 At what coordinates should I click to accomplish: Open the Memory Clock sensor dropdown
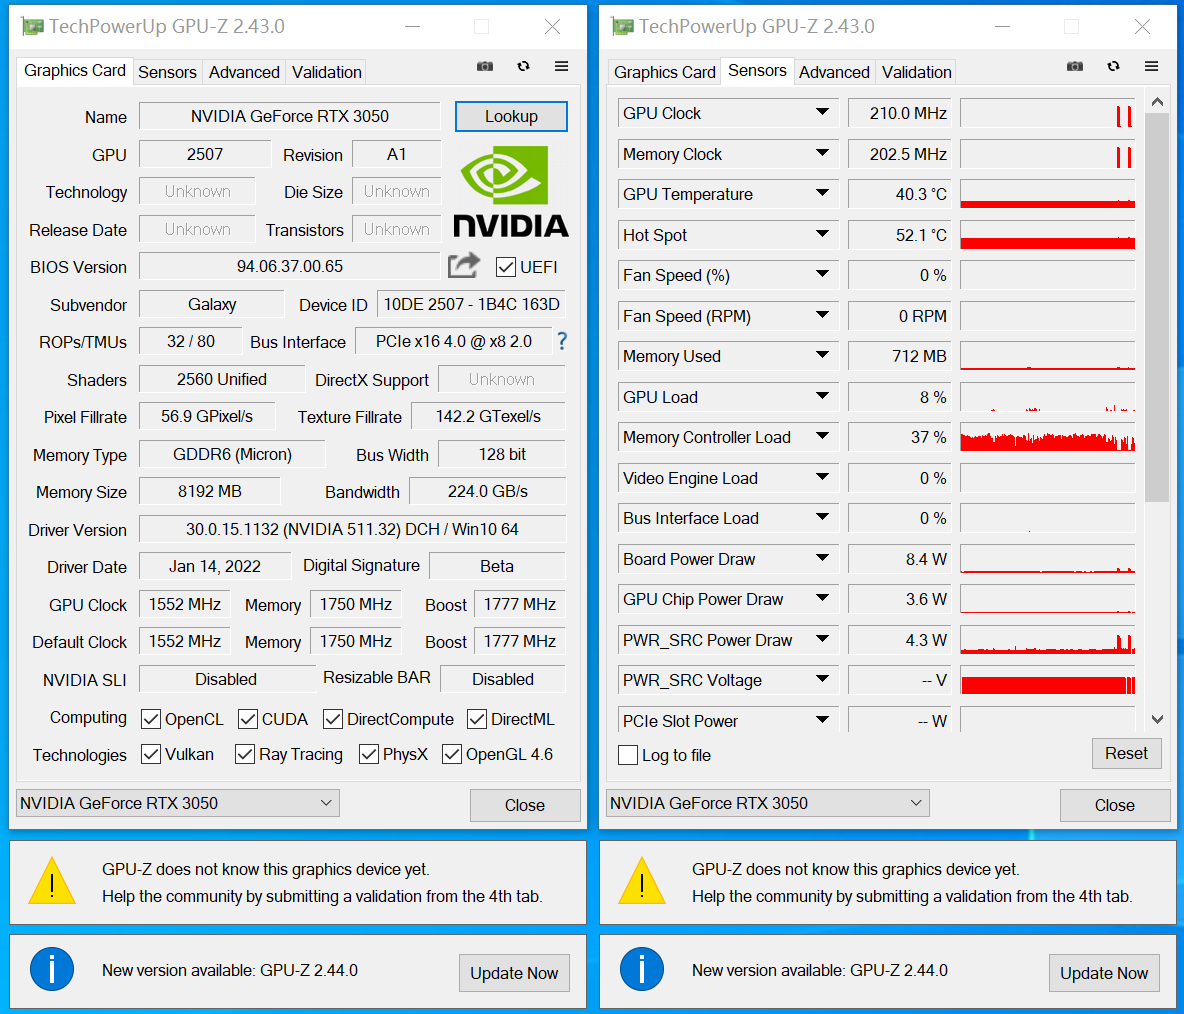tap(822, 153)
